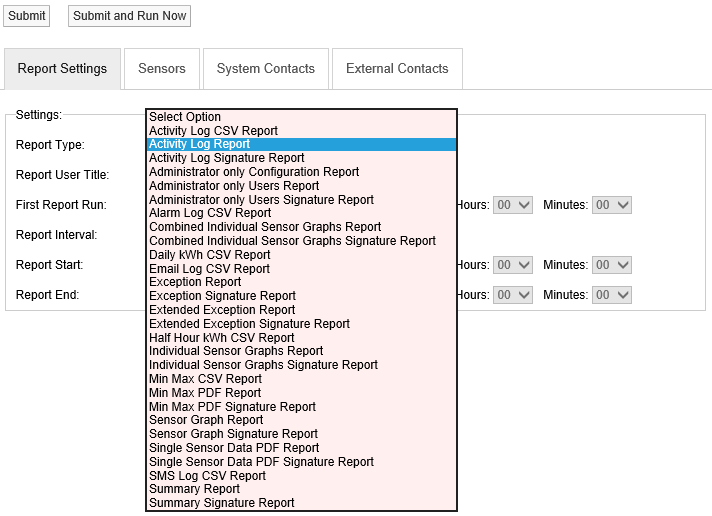The image size is (712, 516).
Task: Go to the External Contacts tab
Action: 397,69
